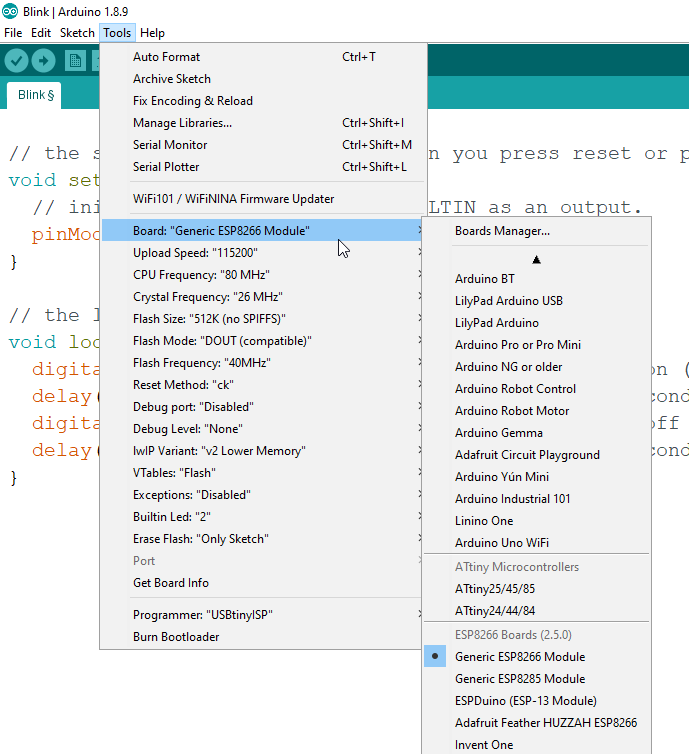Switch to the Blink sketch tab
This screenshot has height=754, width=689.
34,95
